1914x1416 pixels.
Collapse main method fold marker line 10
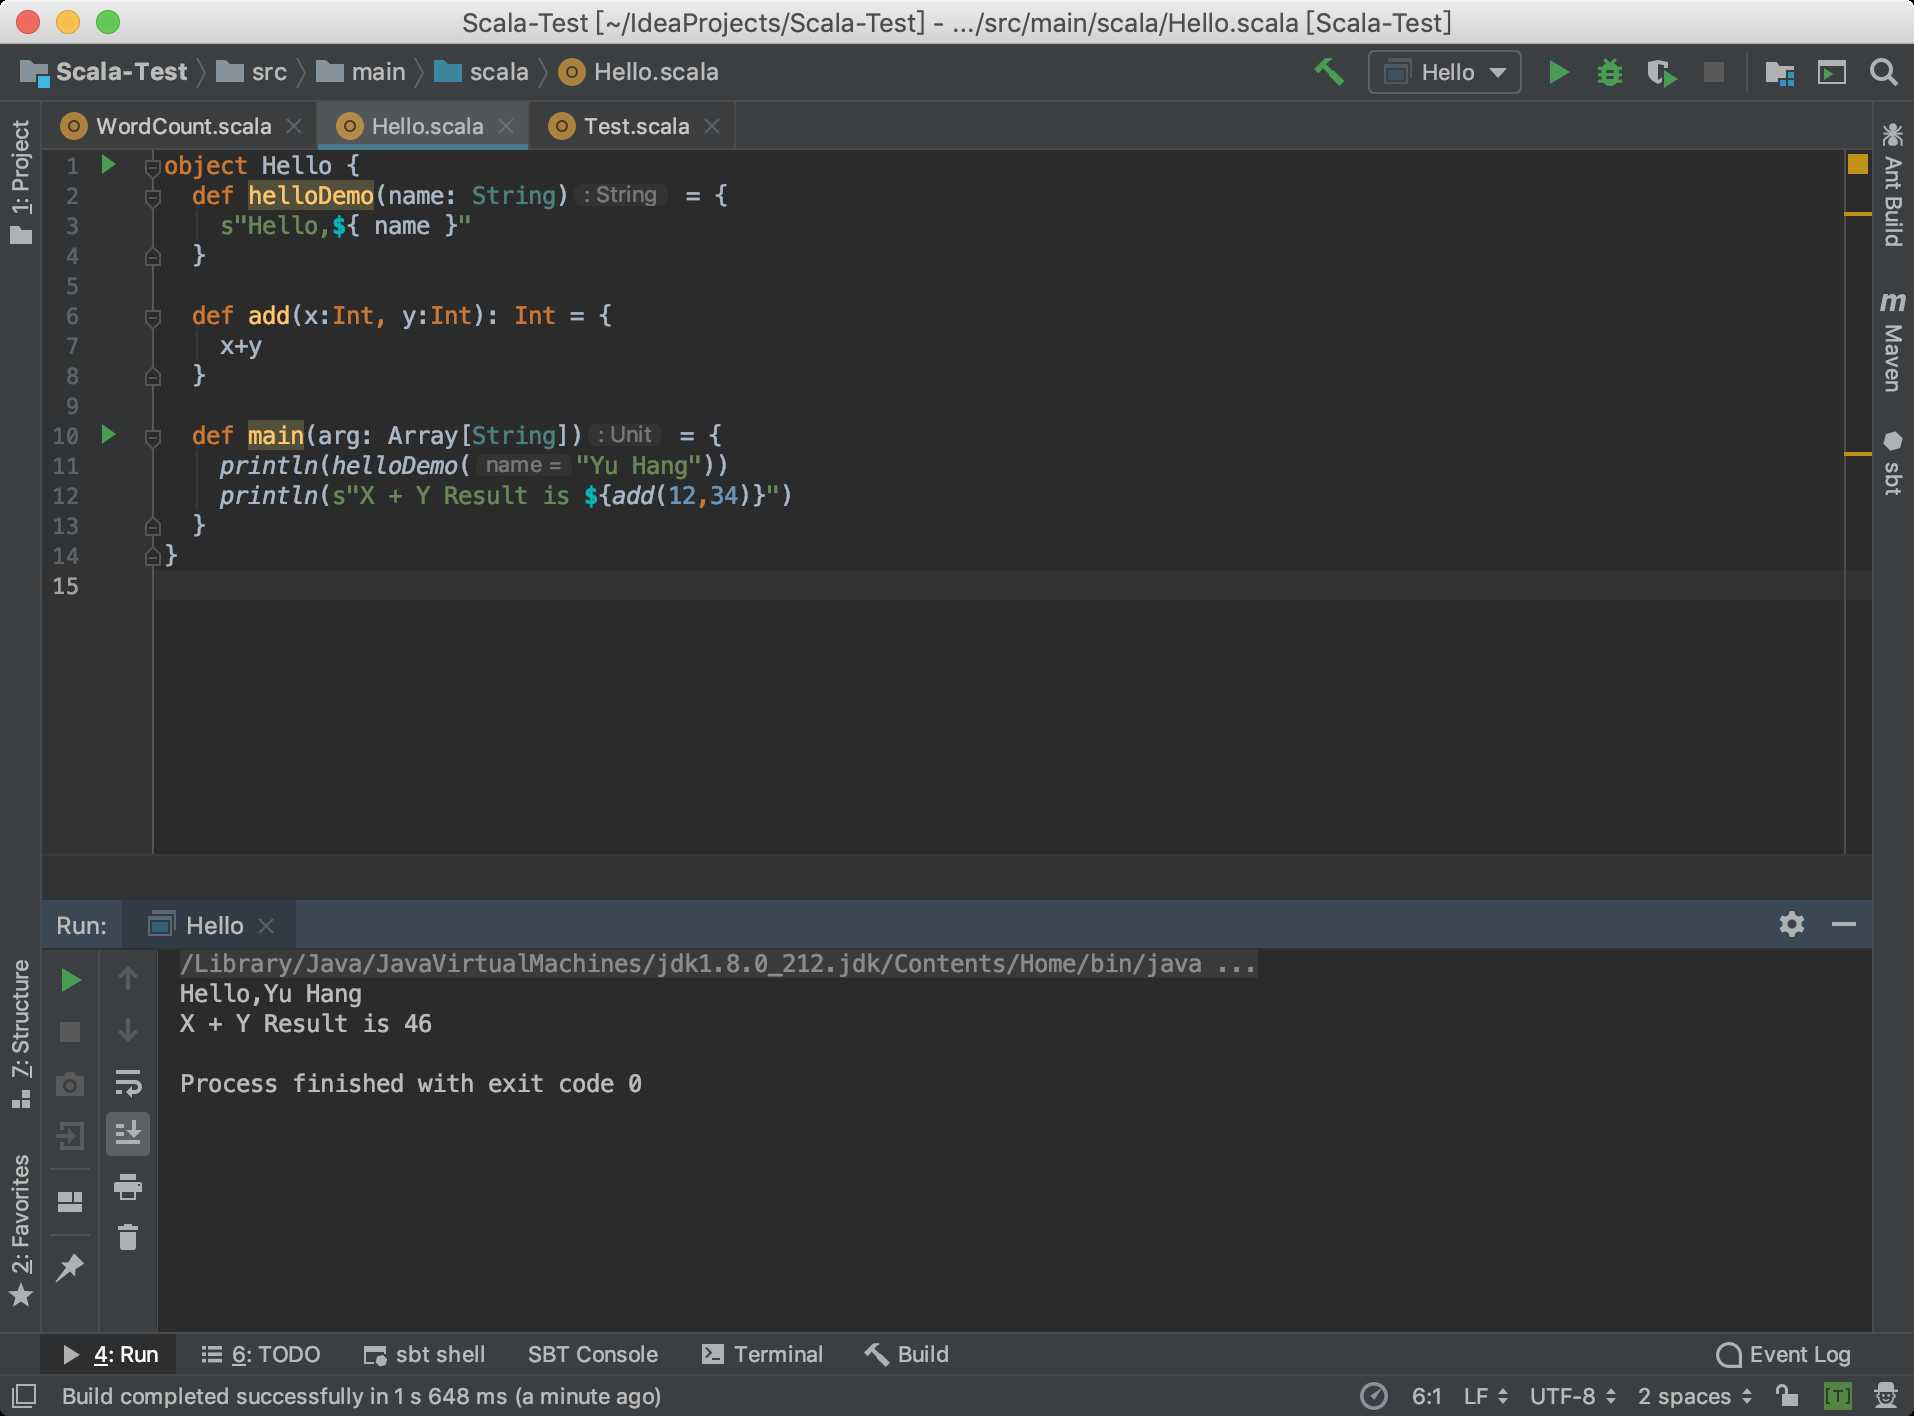coord(153,437)
